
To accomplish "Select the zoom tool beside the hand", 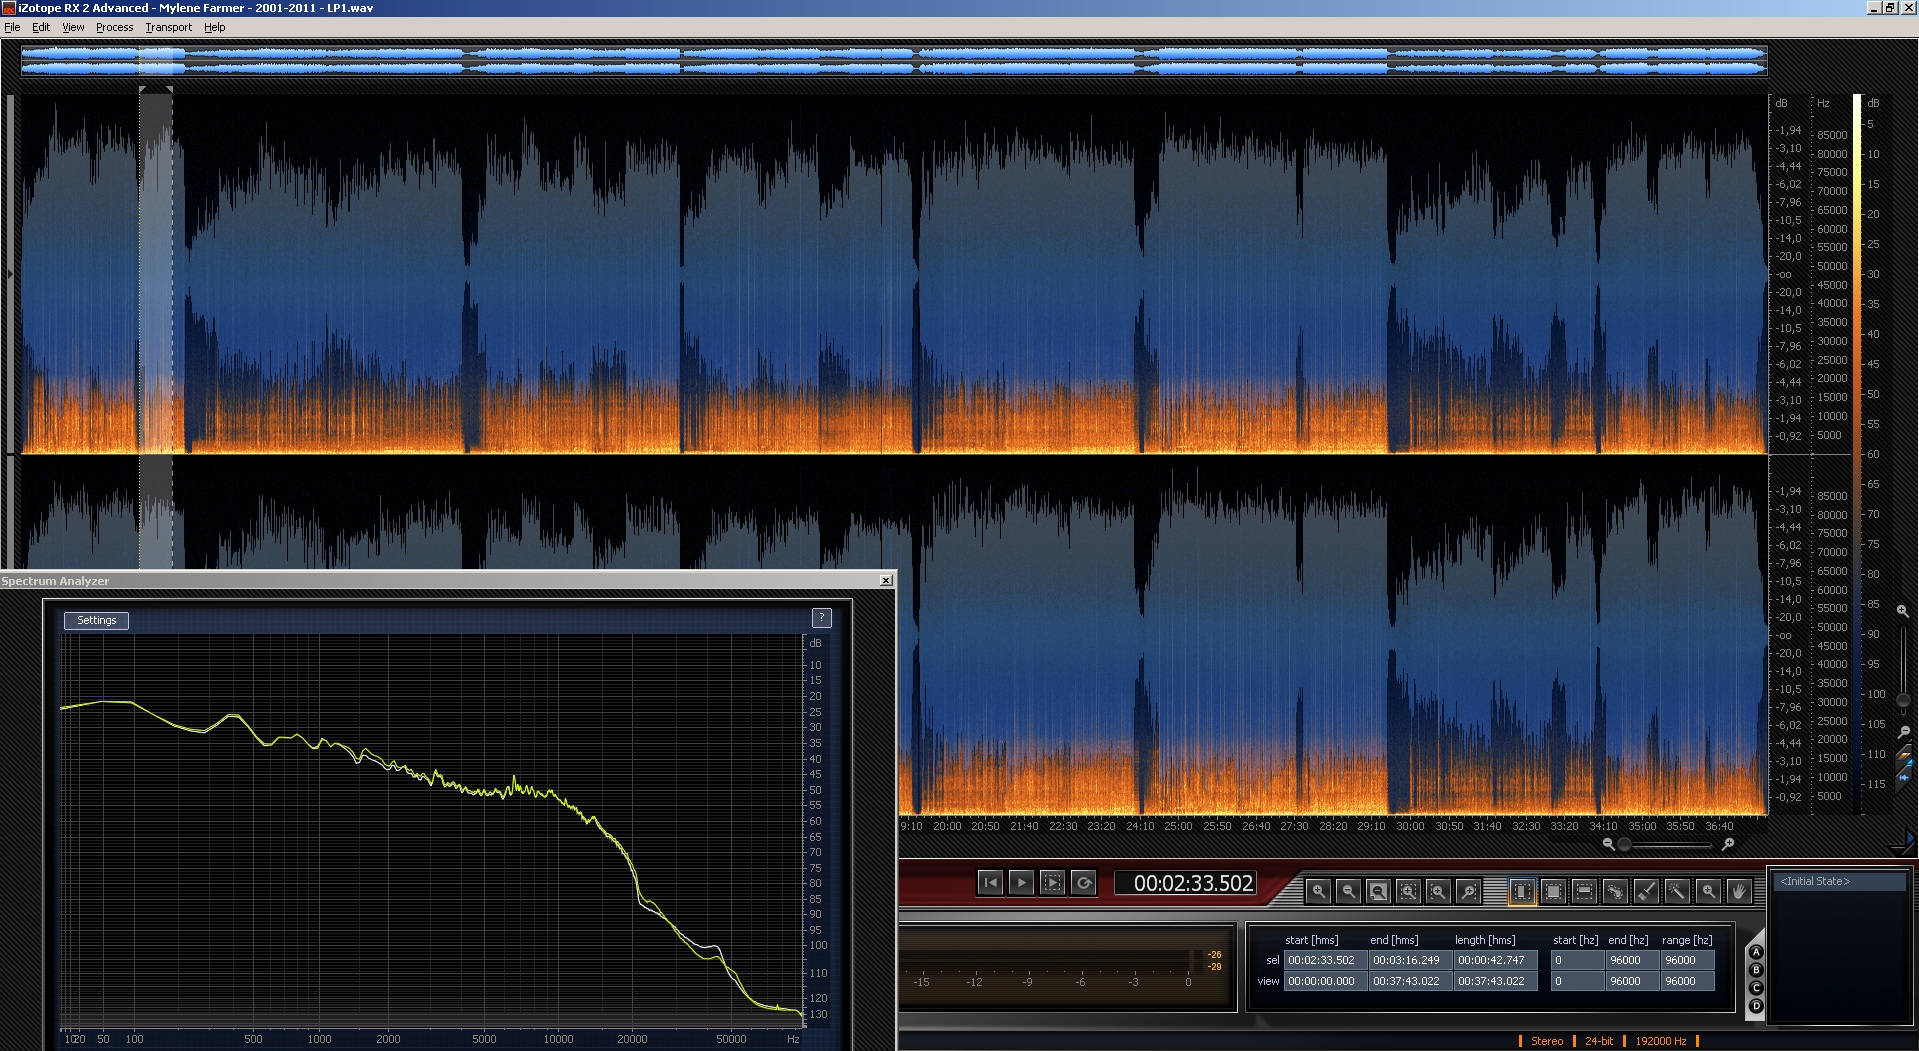I will [1708, 891].
